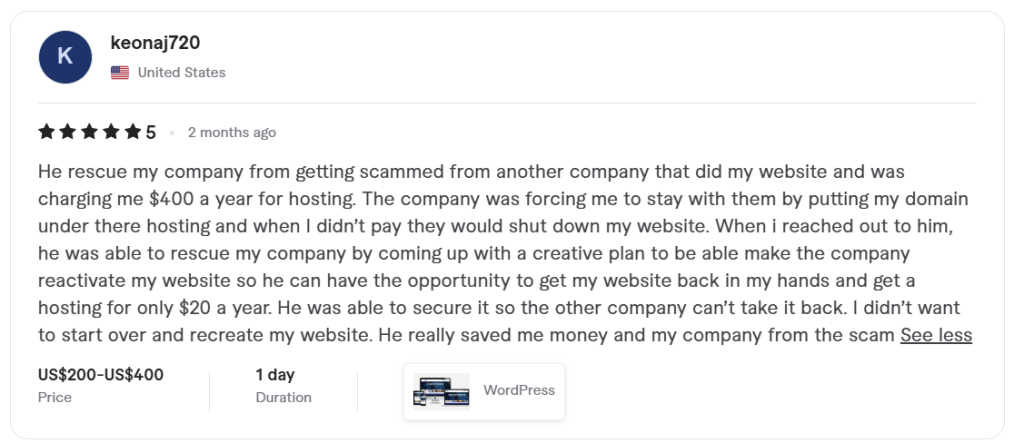Click the Duration label
Screen dimensions: 1024x443
tap(283, 397)
